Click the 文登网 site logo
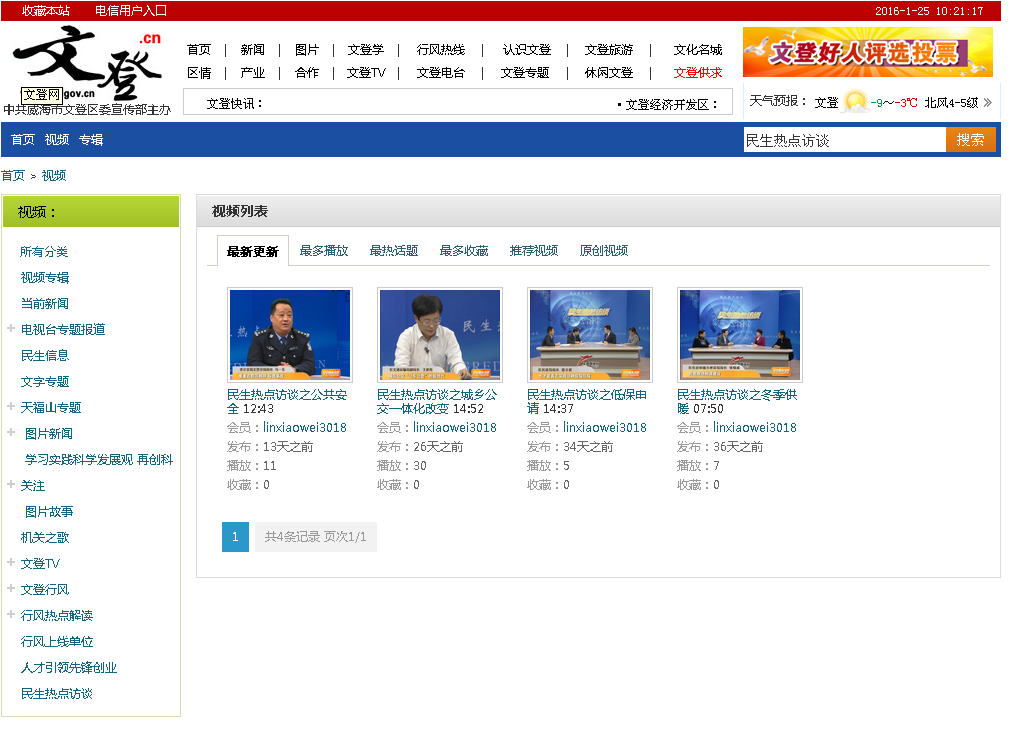 (x=88, y=66)
